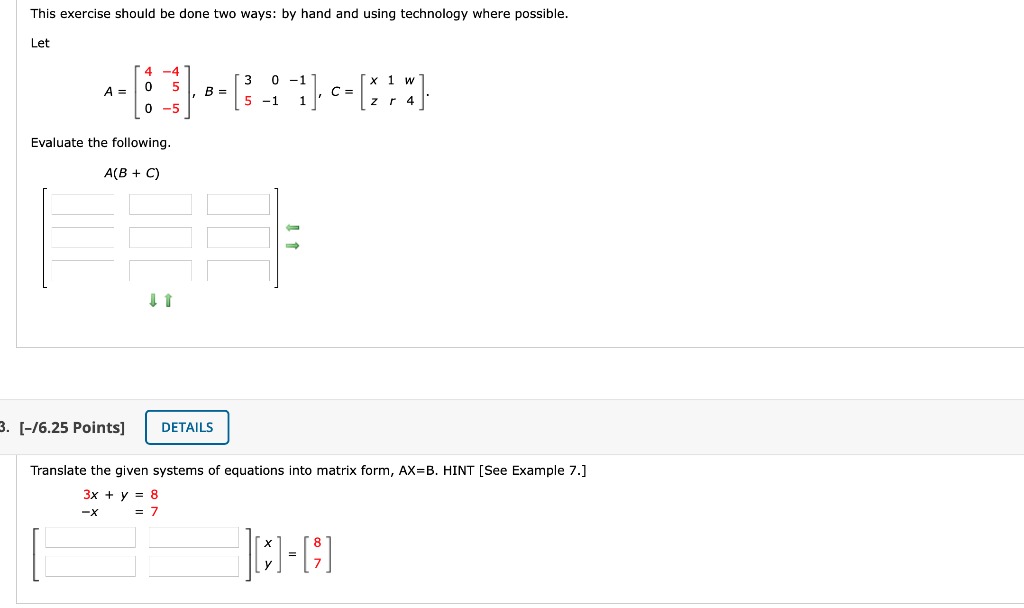Click the green up arrow to add a row

coord(166,300)
